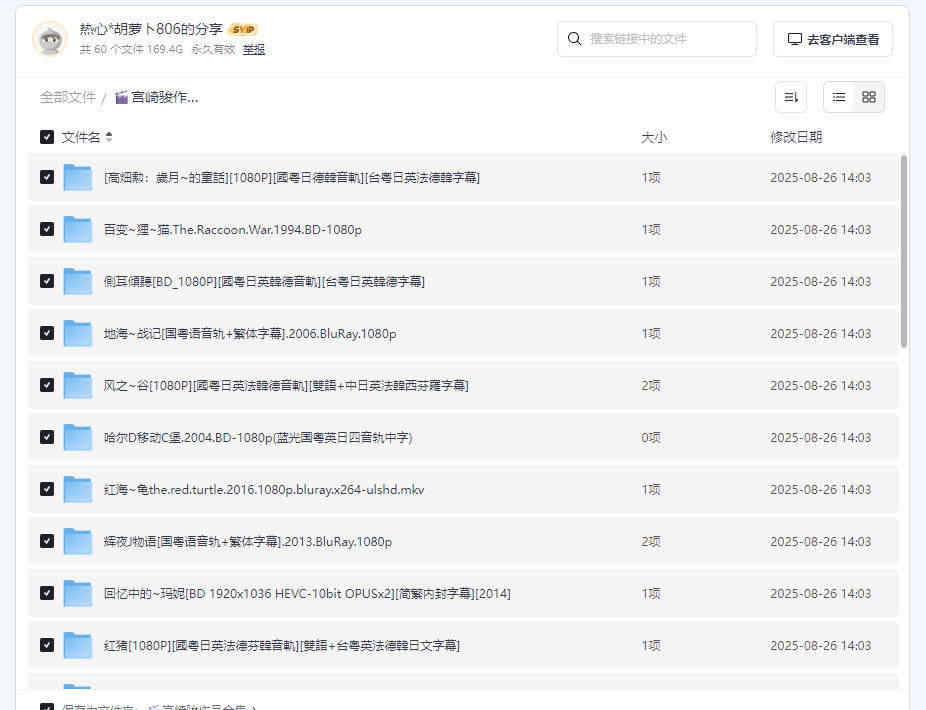The height and width of the screenshot is (710, 926).
Task: Click folder icon for 高畑勲 歲月~的童話 row
Action: click(x=77, y=177)
